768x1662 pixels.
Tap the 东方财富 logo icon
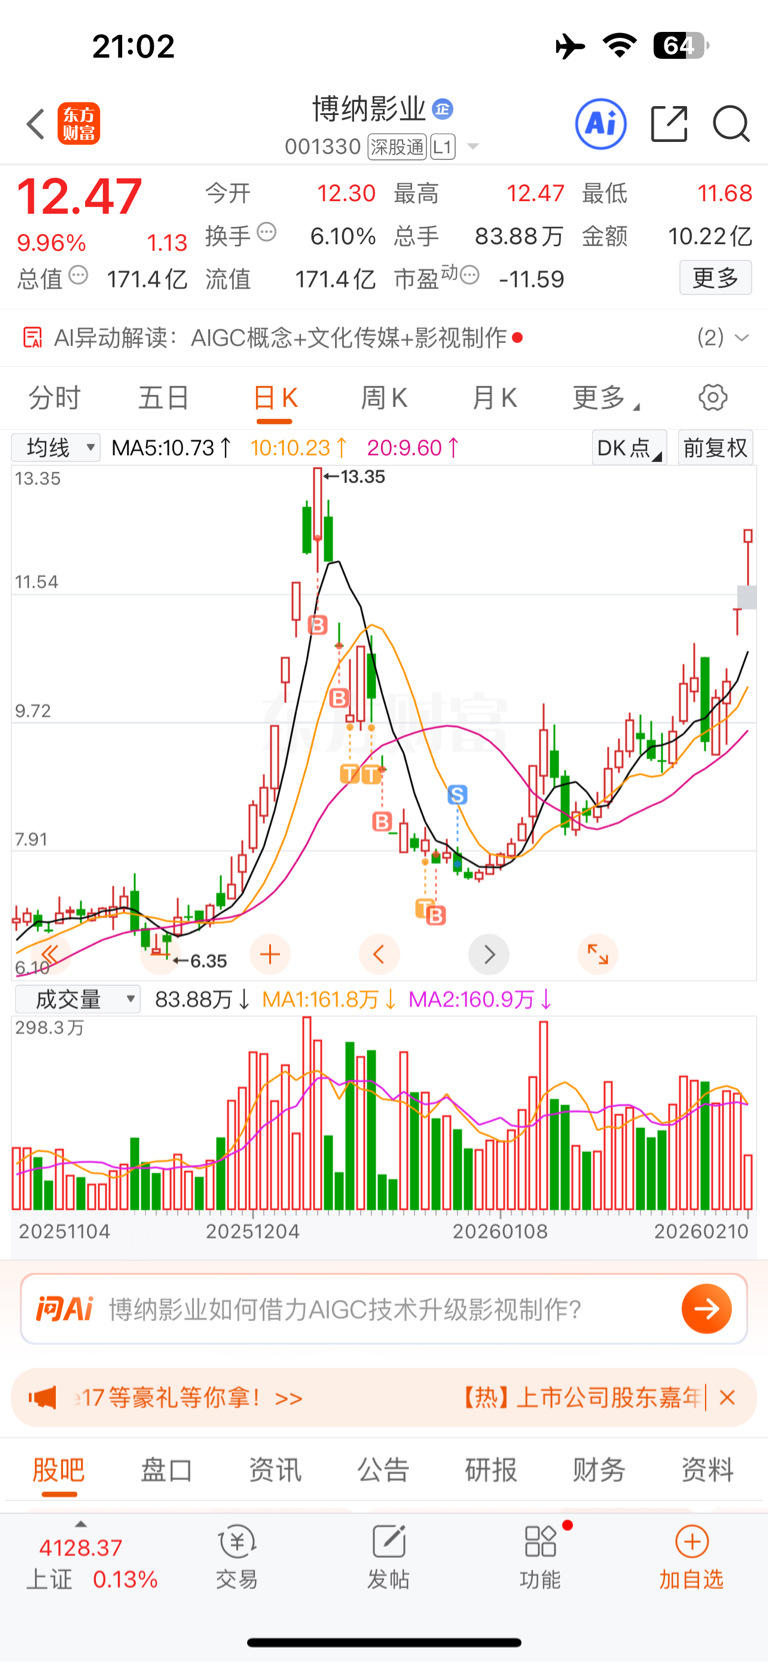[79, 124]
